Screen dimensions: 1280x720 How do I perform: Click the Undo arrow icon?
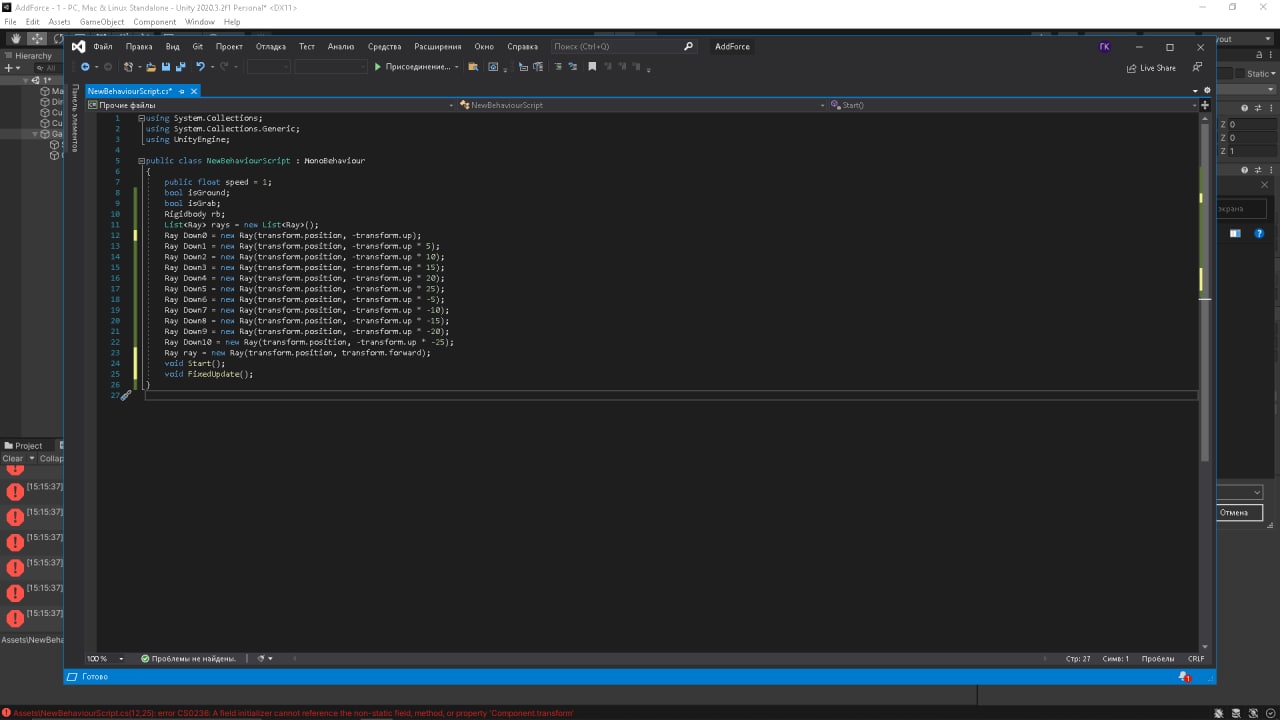pyautogui.click(x=200, y=67)
